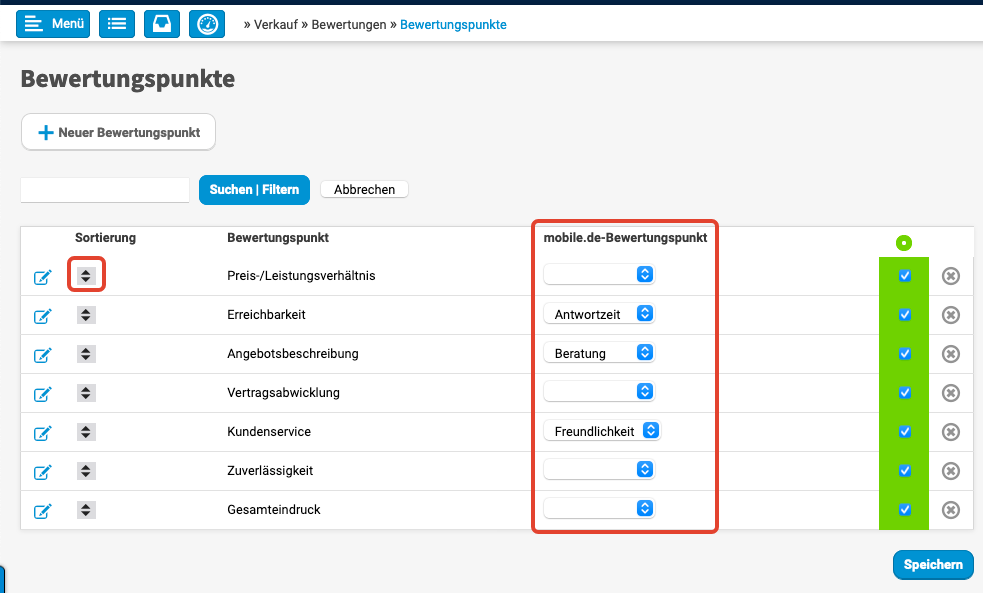Click the sort stepper for Preis-/Leistungsverhältnis

point(86,275)
